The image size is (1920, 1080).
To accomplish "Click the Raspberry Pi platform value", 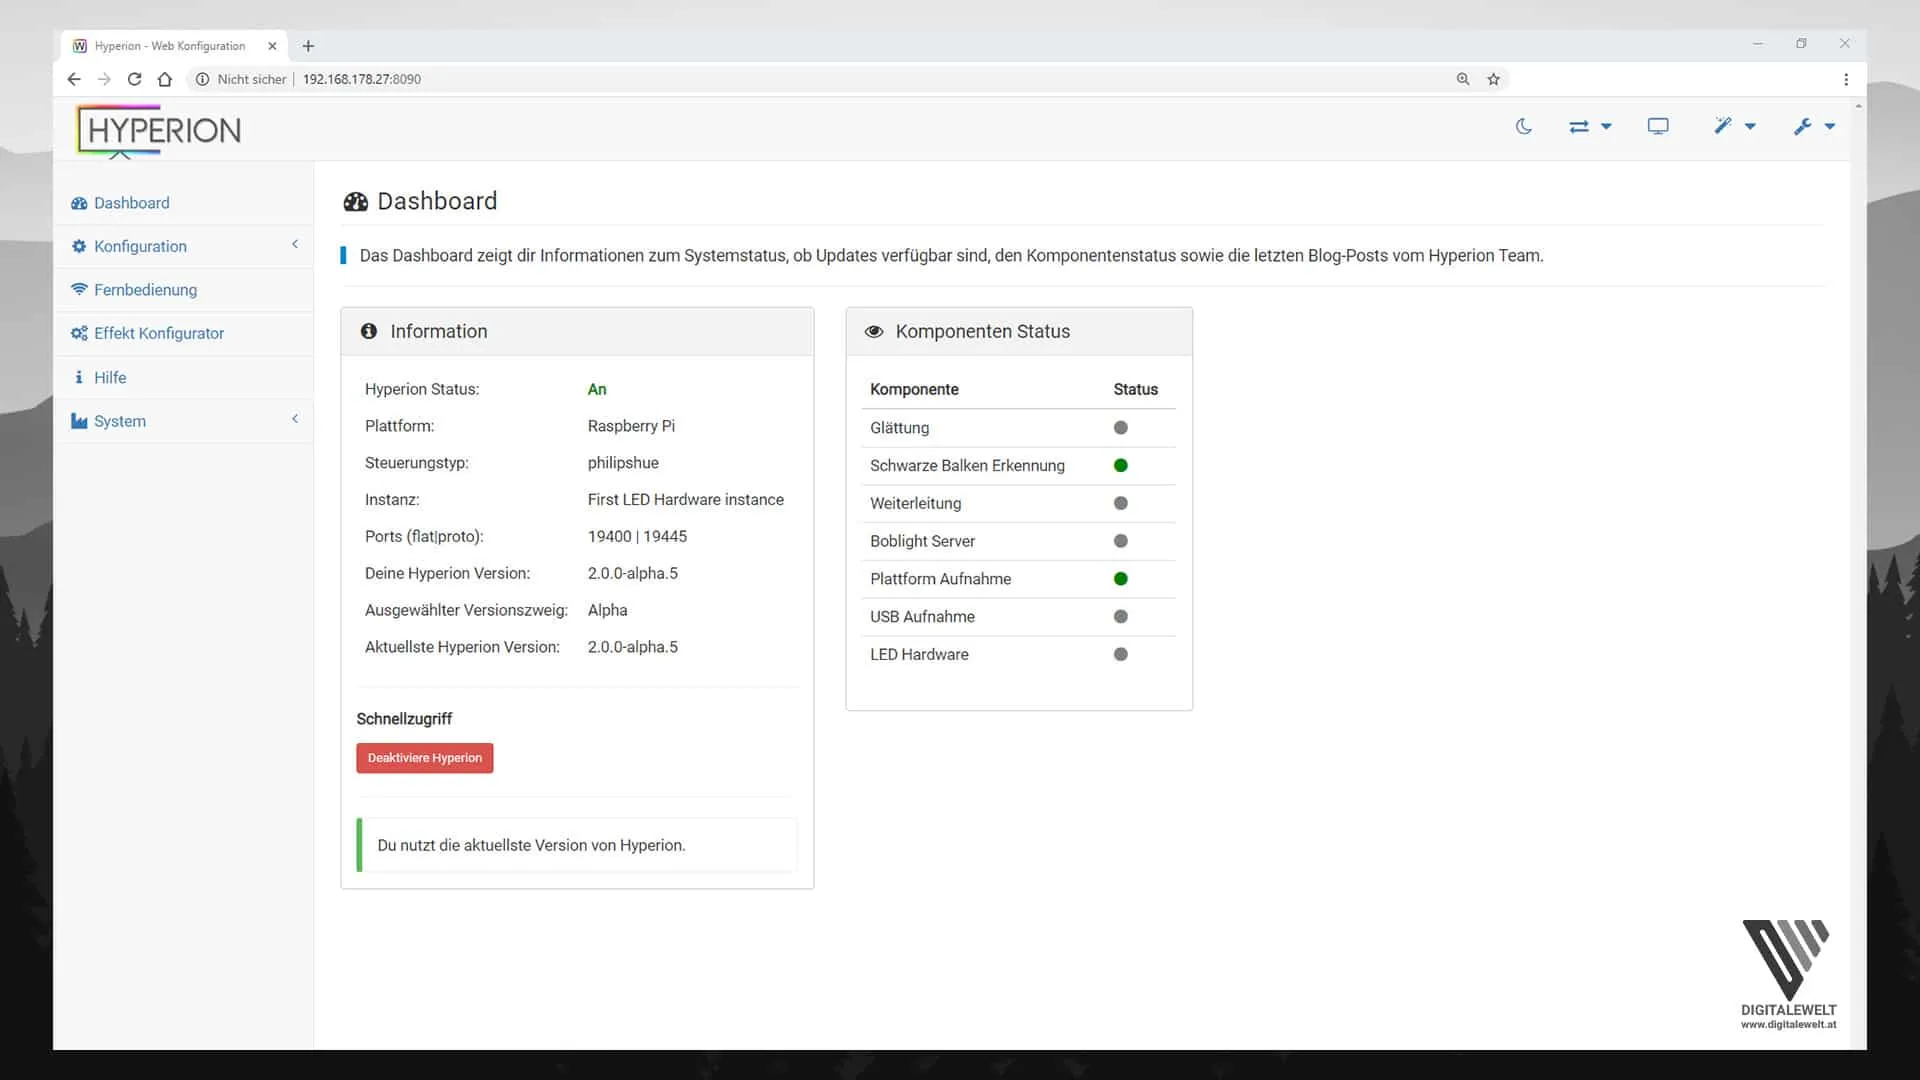I will click(x=631, y=426).
